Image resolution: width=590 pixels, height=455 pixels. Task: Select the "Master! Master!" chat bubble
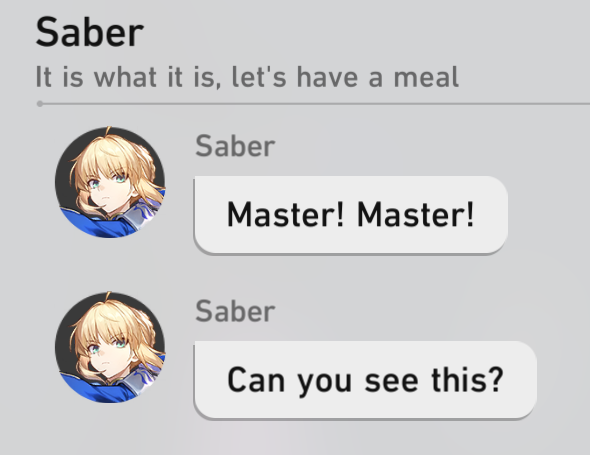[x=351, y=215]
